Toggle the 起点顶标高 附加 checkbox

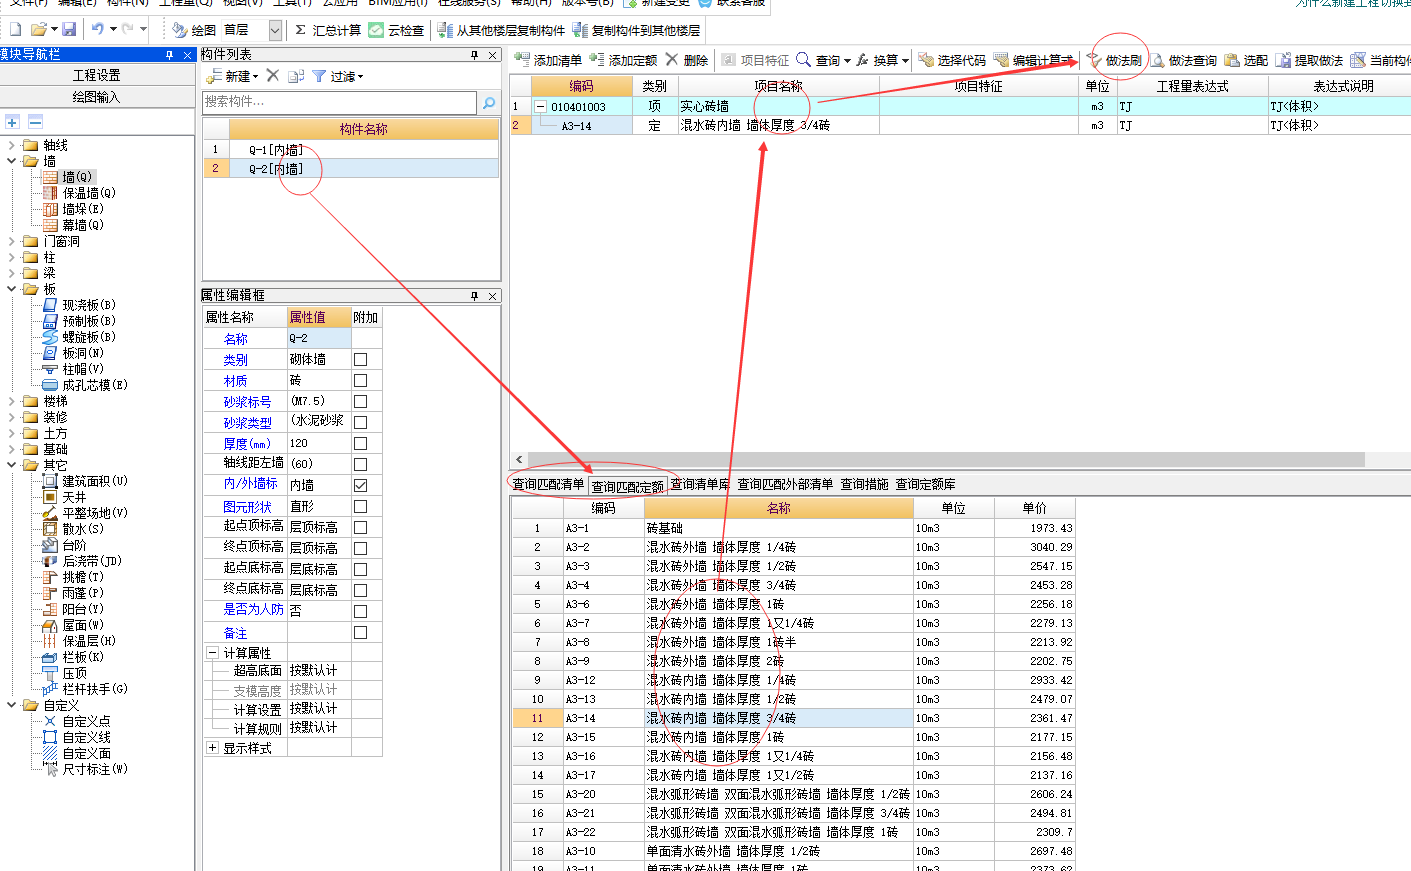[x=360, y=527]
